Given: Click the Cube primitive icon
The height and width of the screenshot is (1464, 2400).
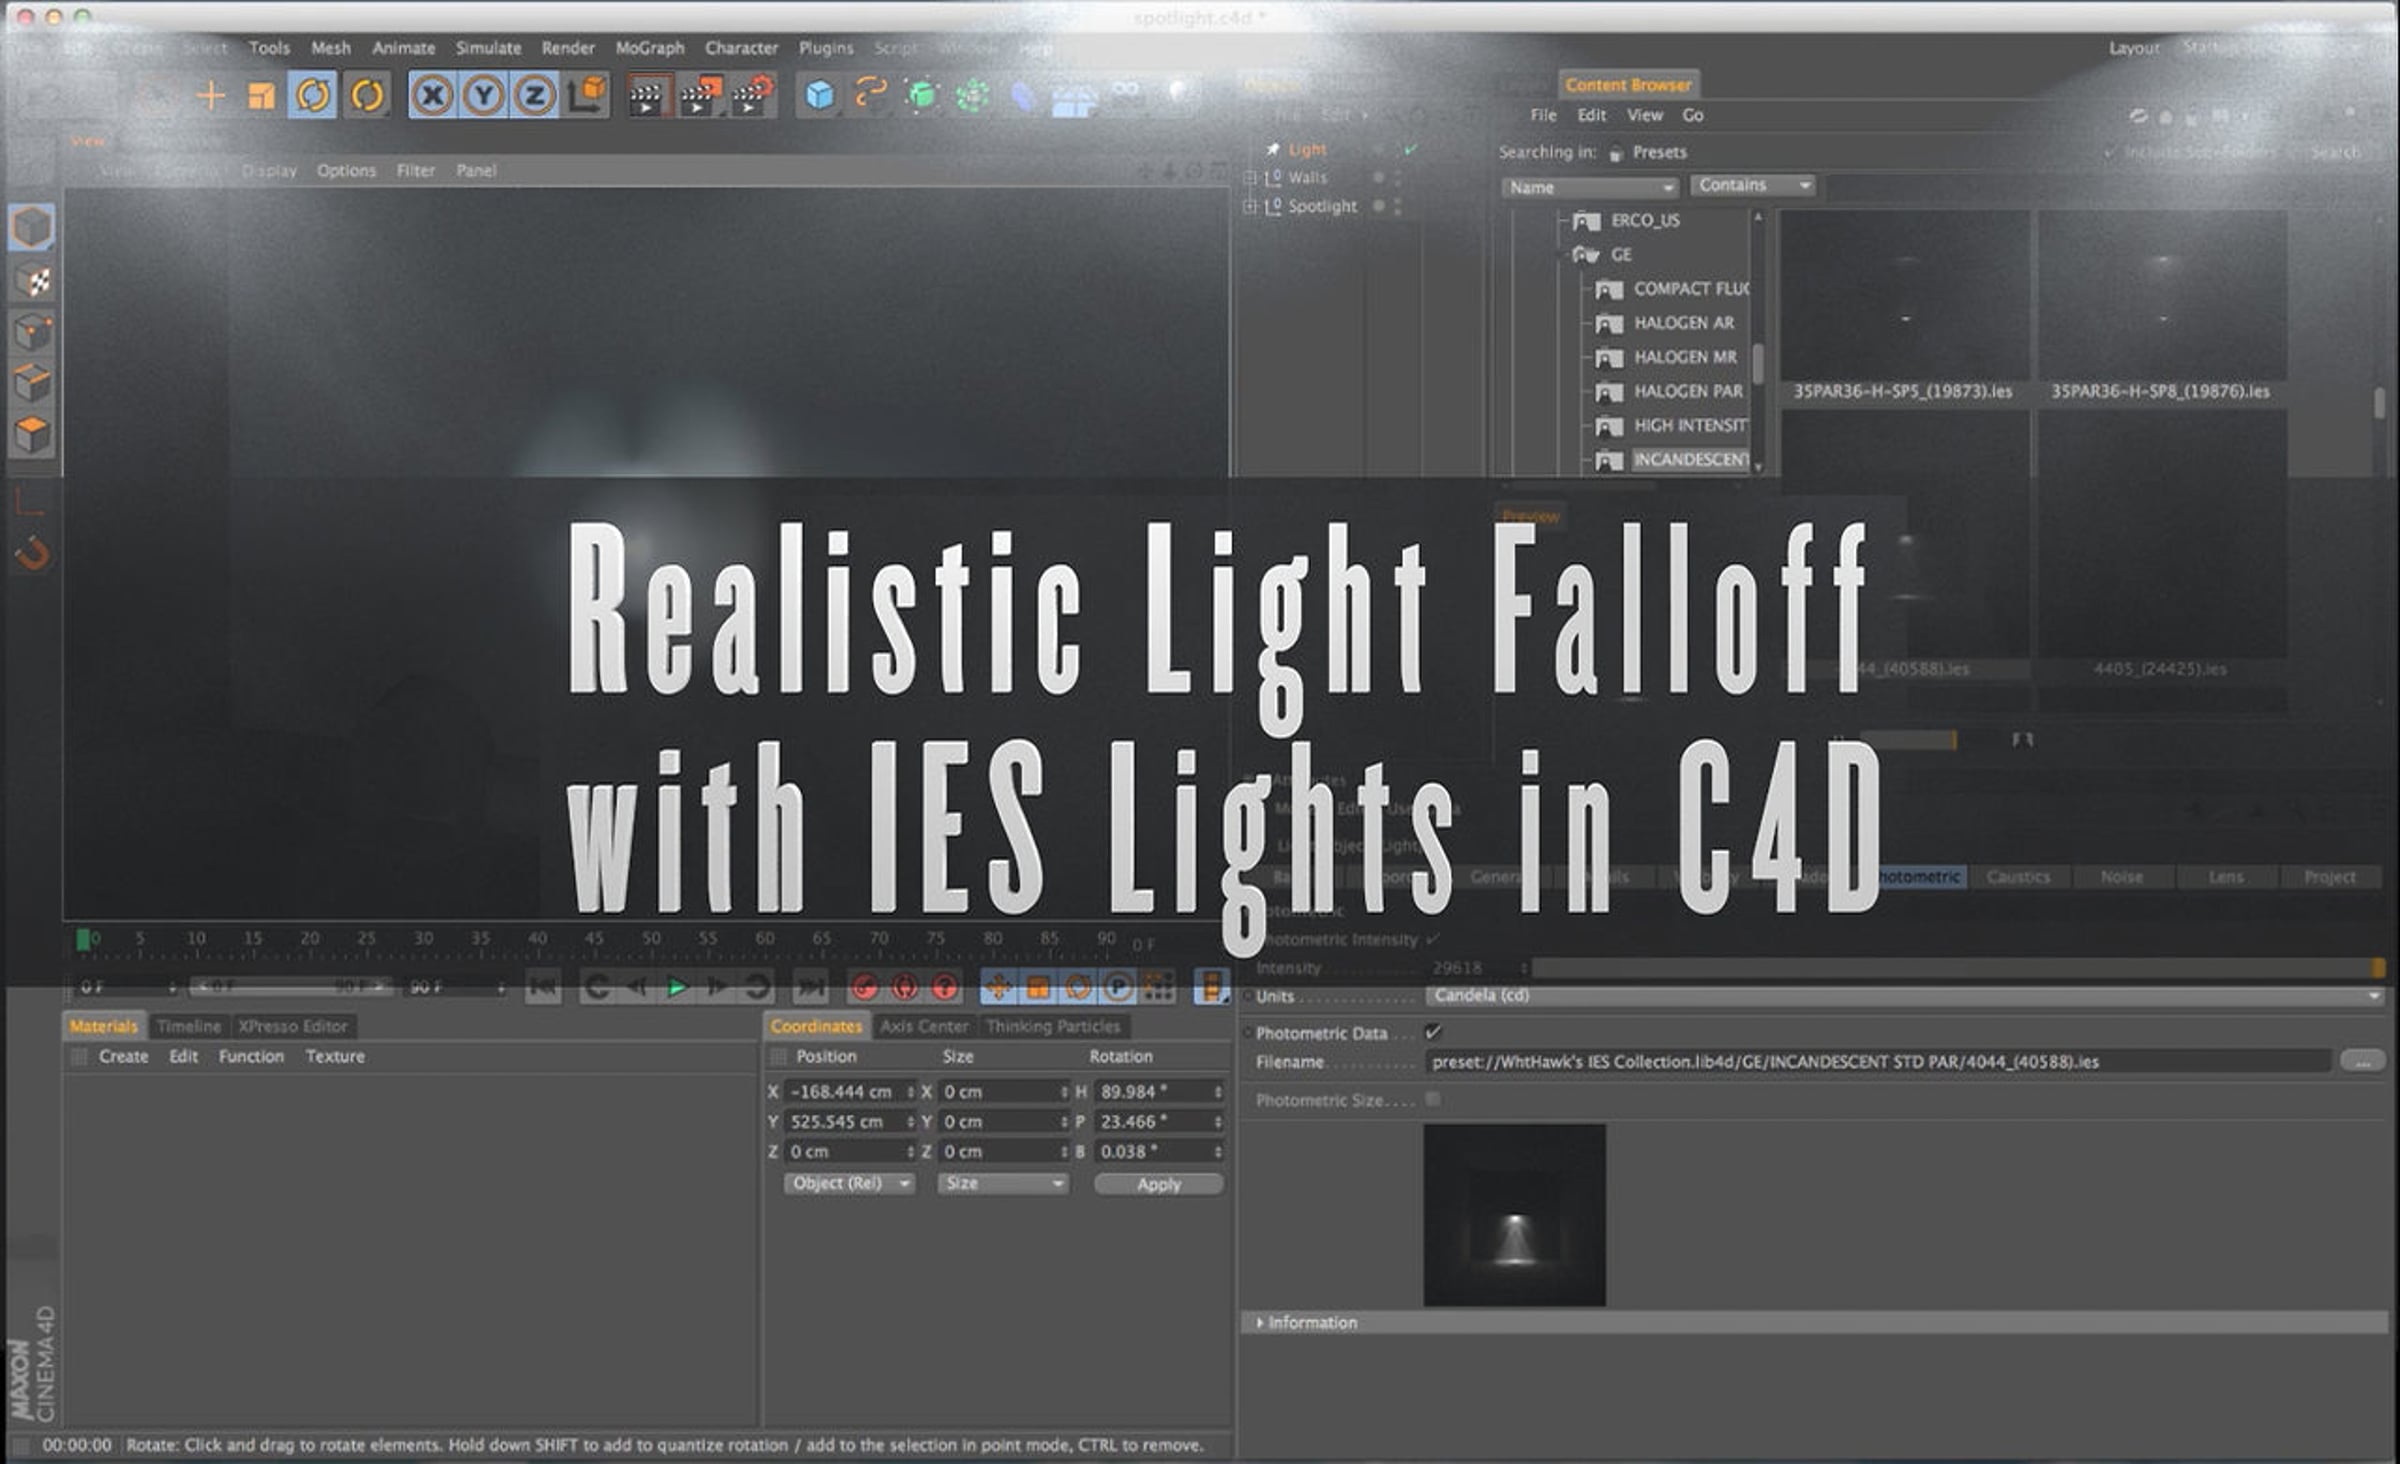Looking at the screenshot, I should pos(820,96).
